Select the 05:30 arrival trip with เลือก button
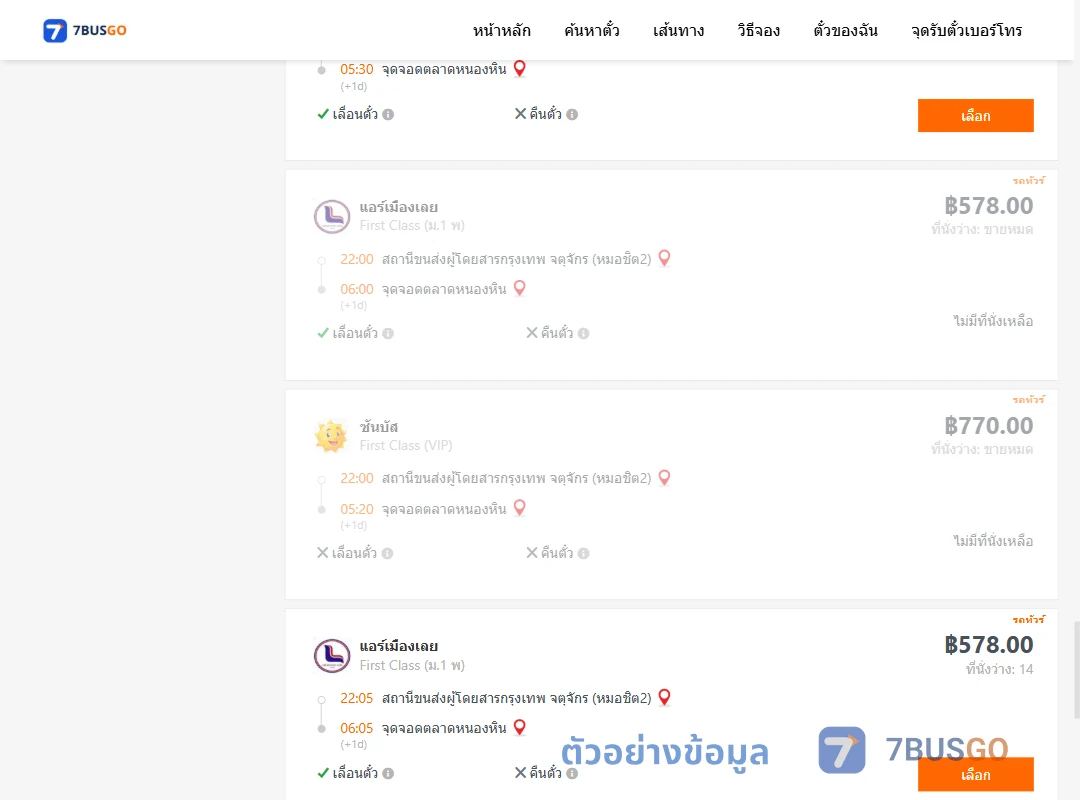 [x=975, y=115]
